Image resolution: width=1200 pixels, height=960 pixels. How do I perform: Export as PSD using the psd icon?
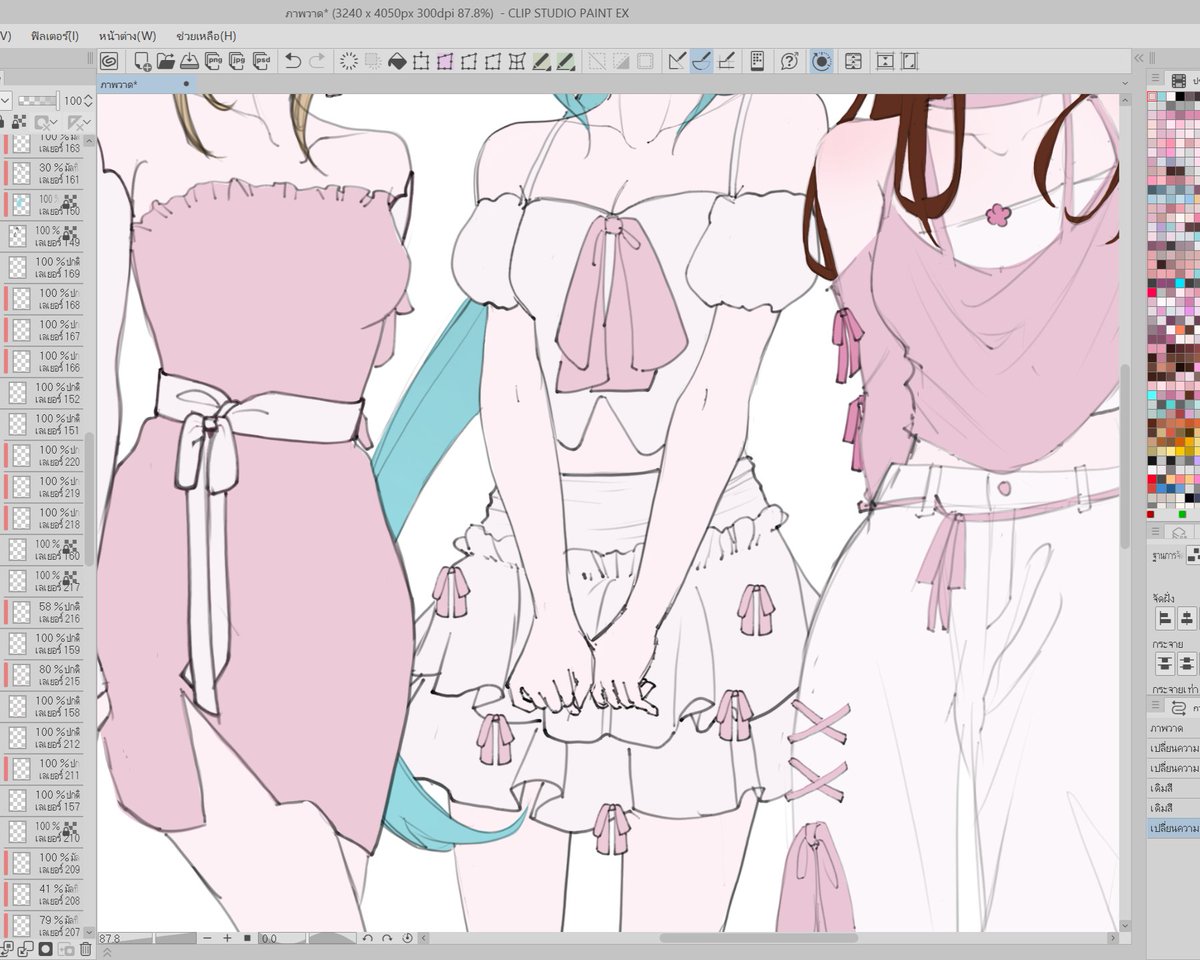click(x=262, y=61)
